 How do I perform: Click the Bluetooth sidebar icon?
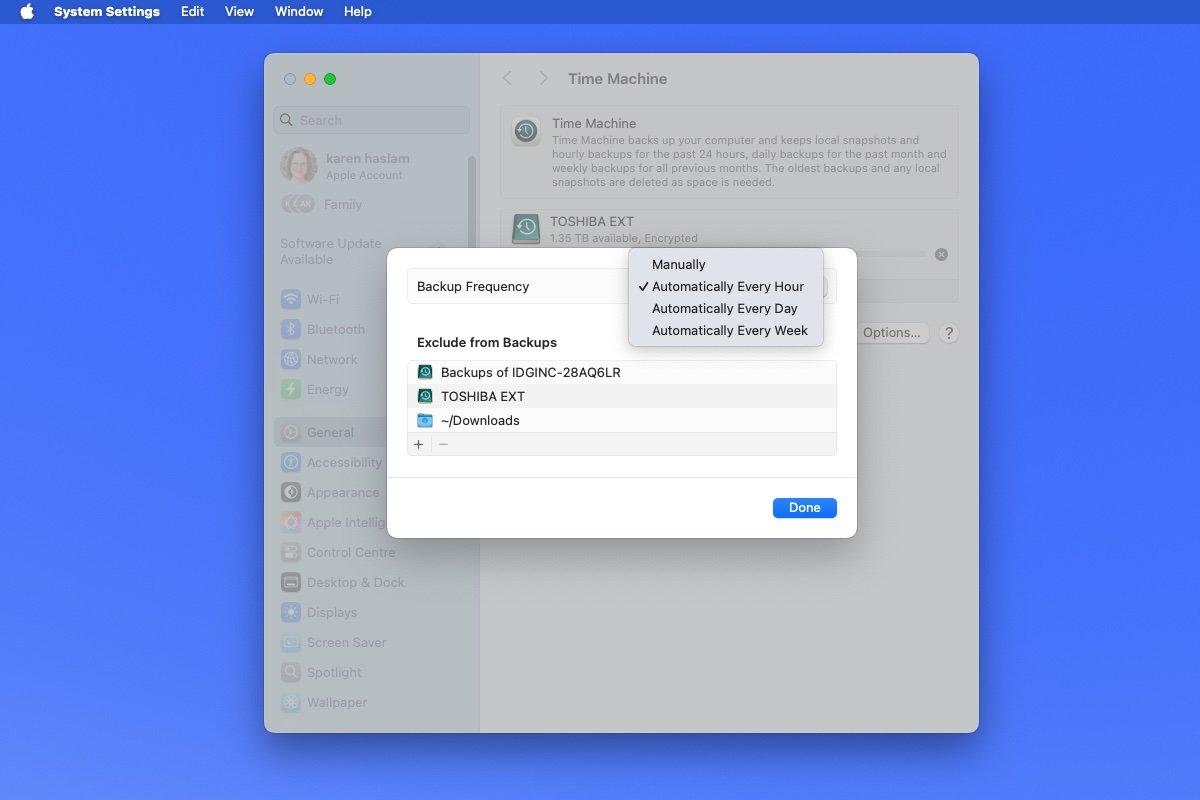[x=291, y=329]
